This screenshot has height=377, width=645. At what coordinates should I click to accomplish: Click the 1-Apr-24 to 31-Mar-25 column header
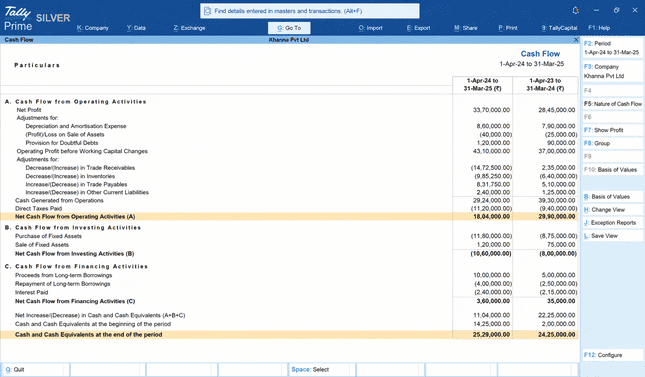483,85
